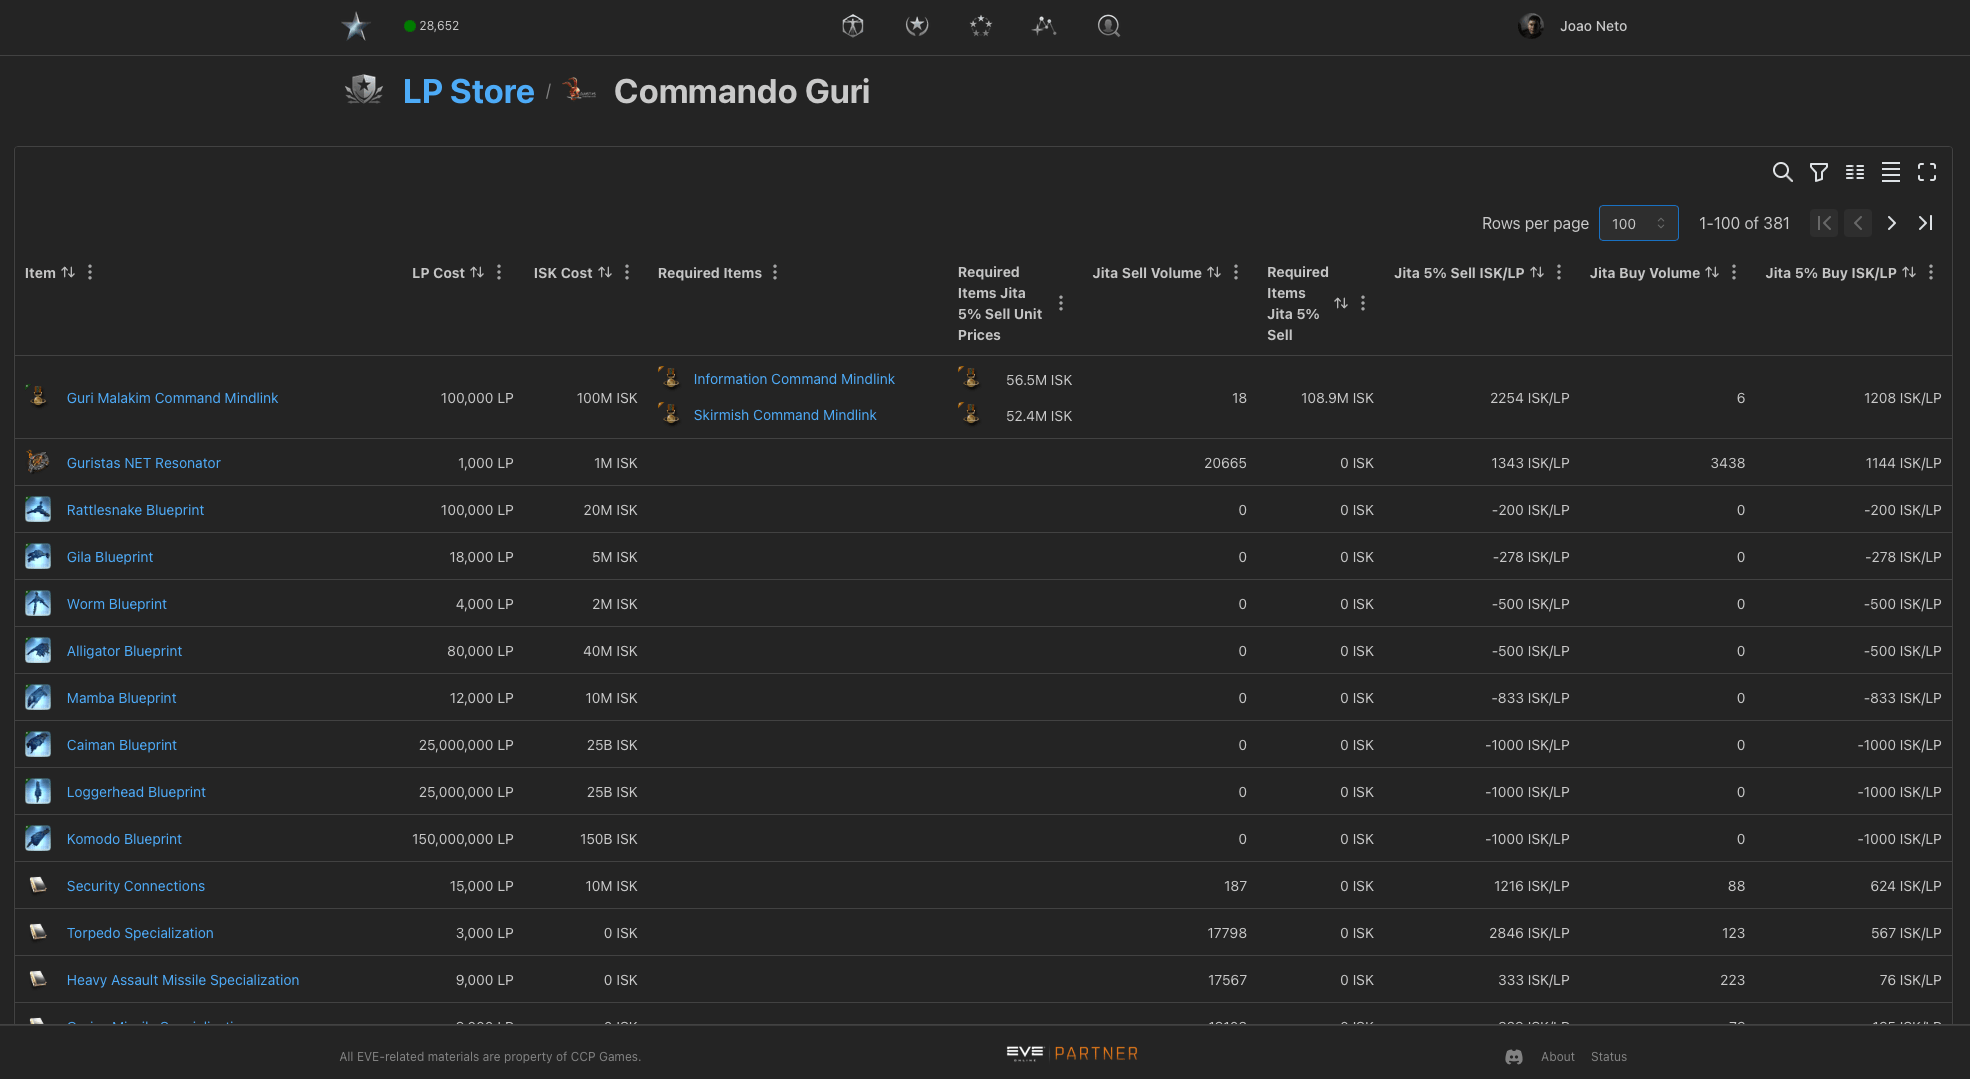The height and width of the screenshot is (1079, 1970).
Task: Open the table search tool
Action: tap(1782, 172)
